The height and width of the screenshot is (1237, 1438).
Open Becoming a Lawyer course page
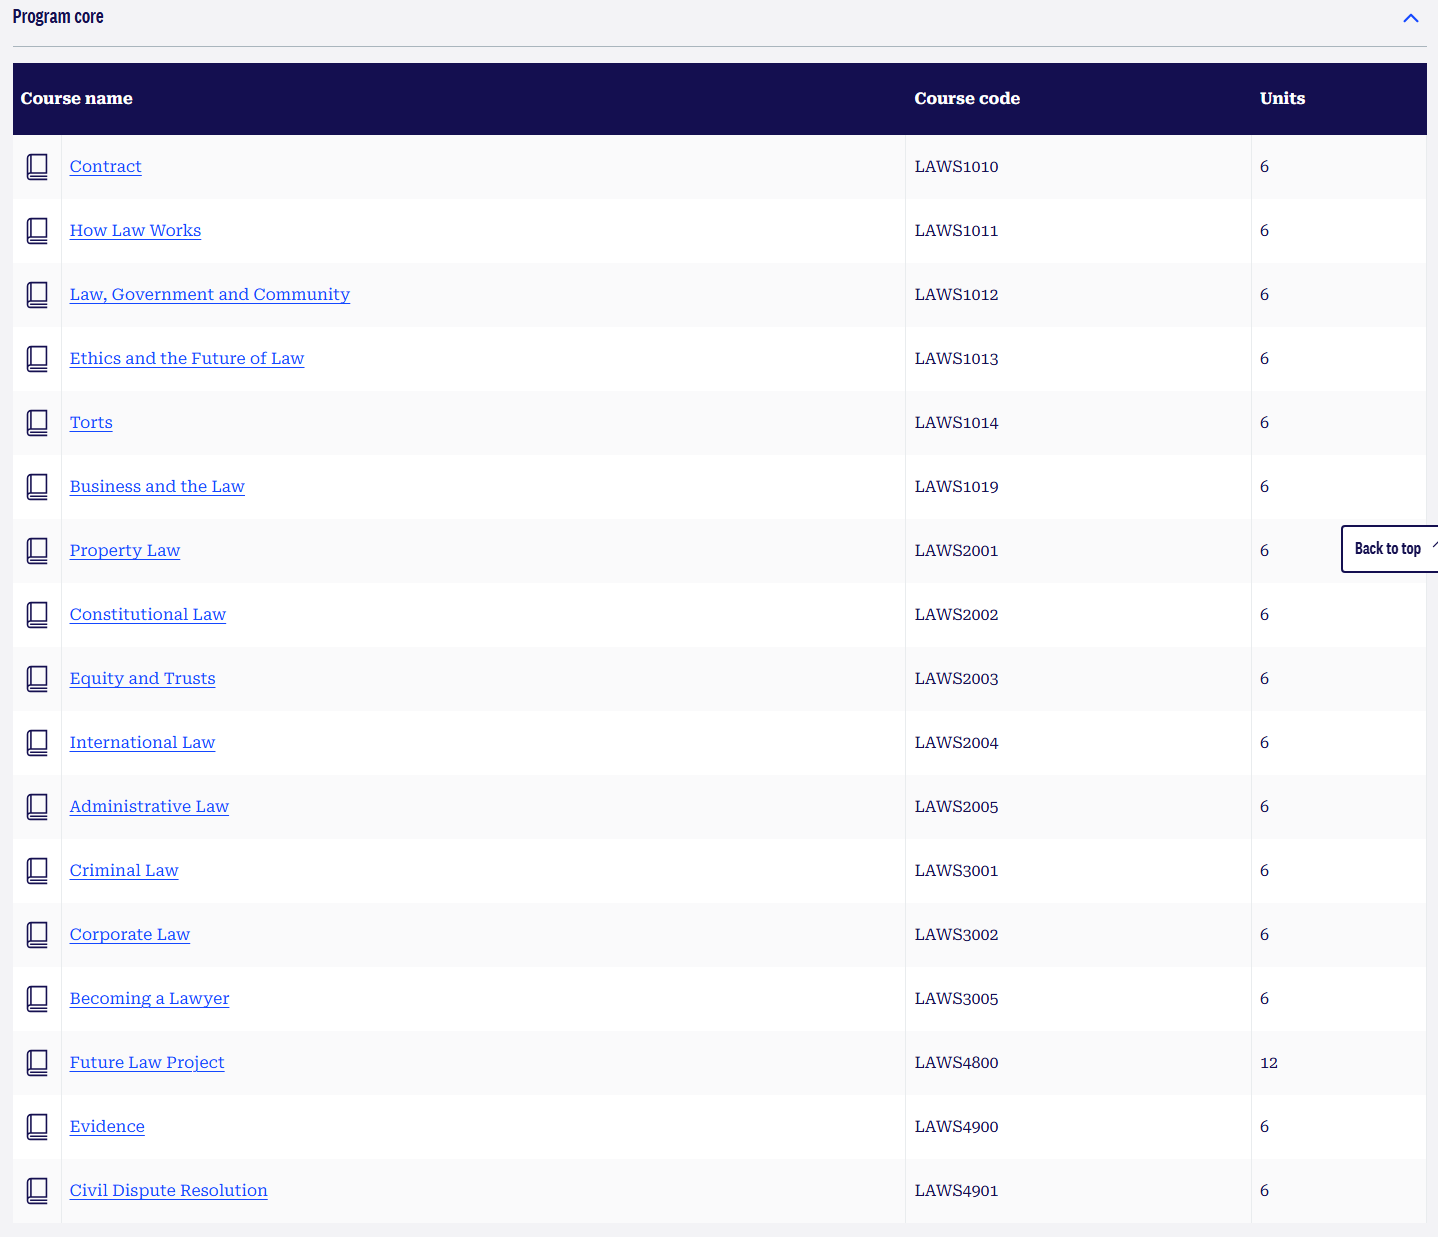pos(149,999)
